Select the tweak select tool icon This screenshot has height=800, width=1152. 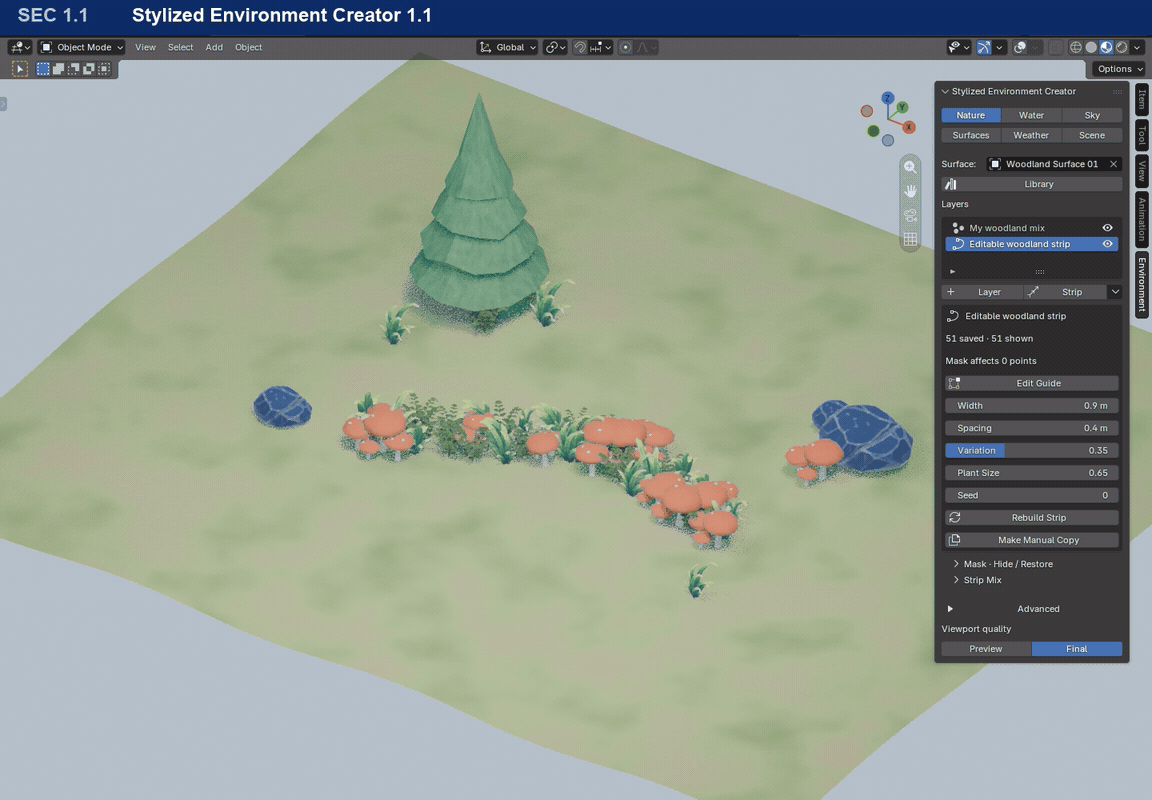(20, 69)
